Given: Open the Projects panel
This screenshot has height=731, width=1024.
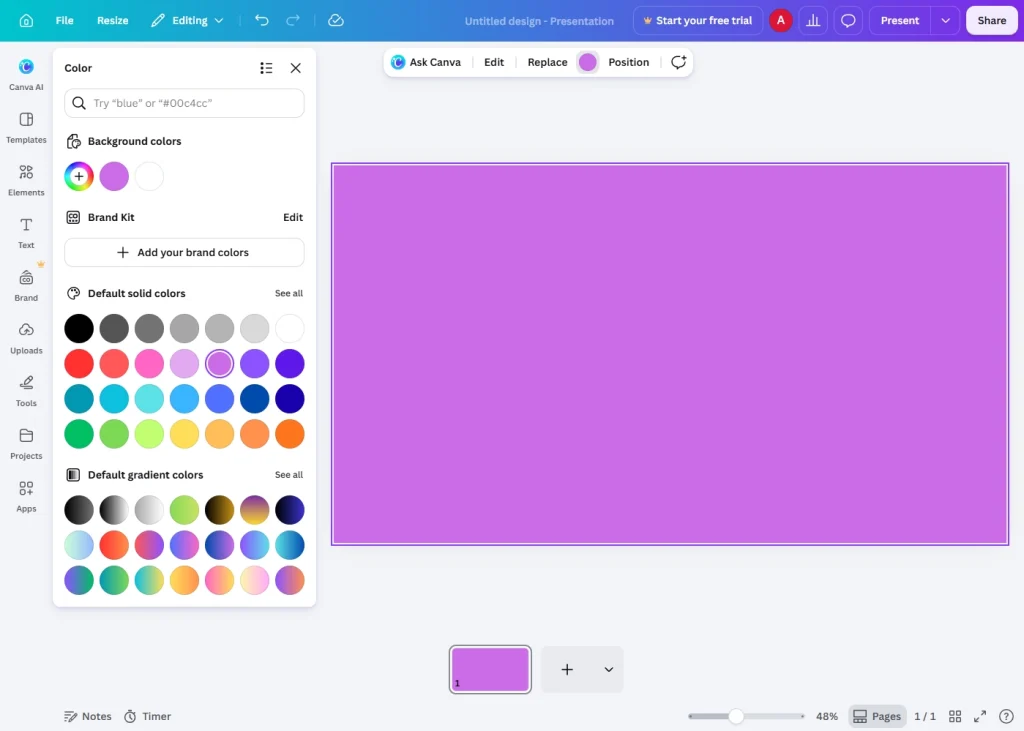Looking at the screenshot, I should pyautogui.click(x=26, y=444).
